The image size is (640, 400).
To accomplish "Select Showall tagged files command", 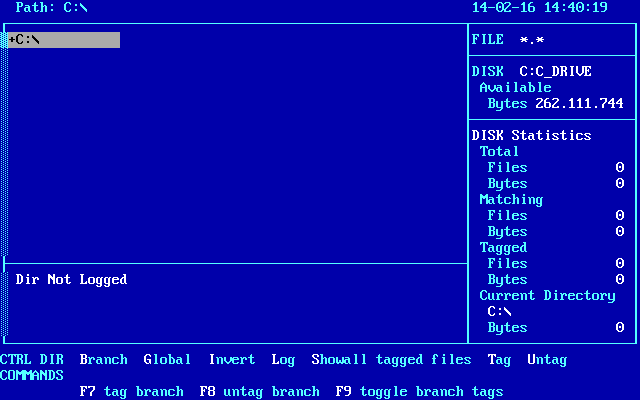I will click(x=391, y=359).
